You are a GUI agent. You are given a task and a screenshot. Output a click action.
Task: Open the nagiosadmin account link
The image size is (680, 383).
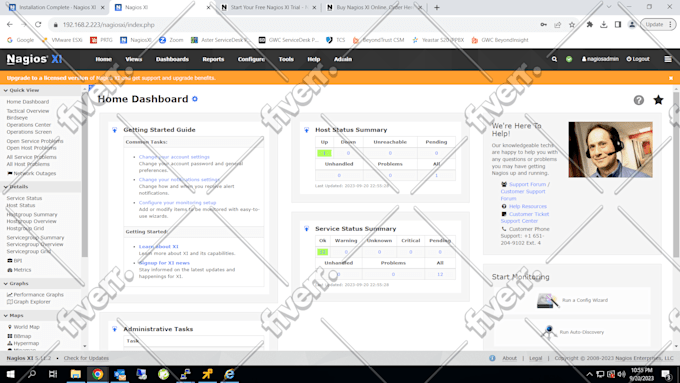point(600,59)
